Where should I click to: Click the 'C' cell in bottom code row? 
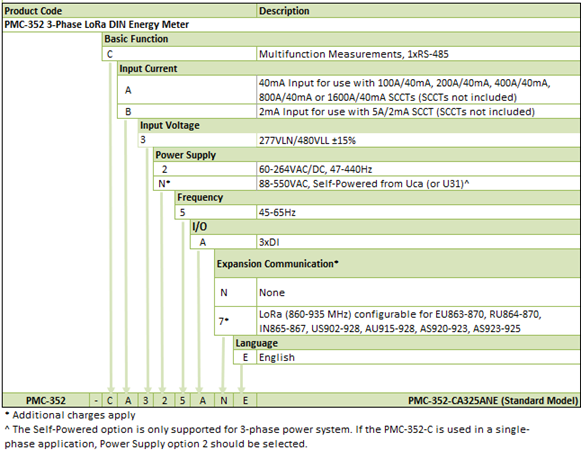click(110, 400)
